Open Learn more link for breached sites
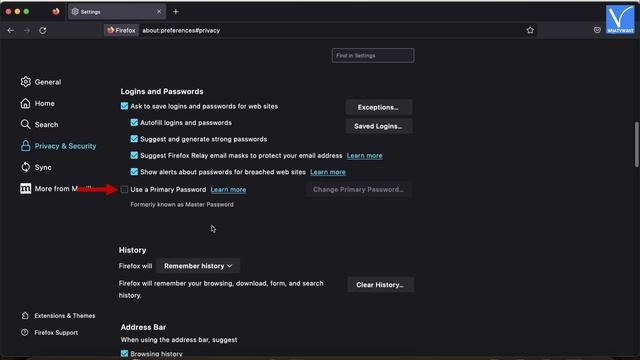Screen dimensions: 640x360 328,172
